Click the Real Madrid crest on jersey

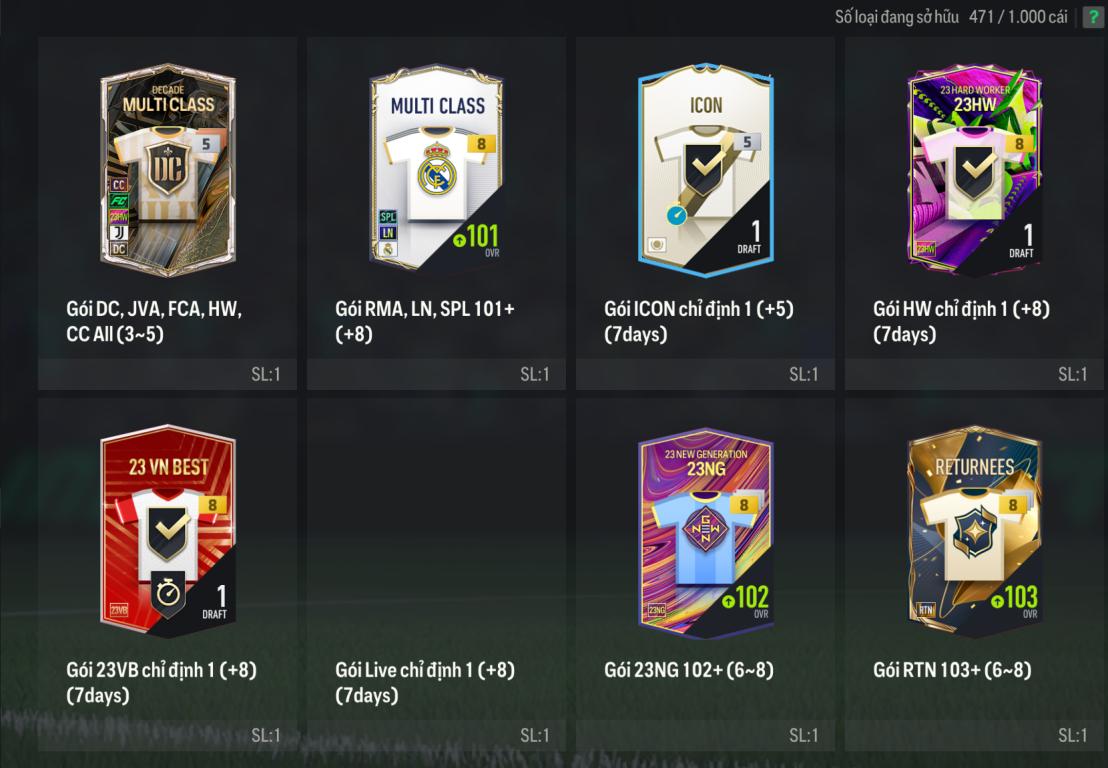[437, 170]
